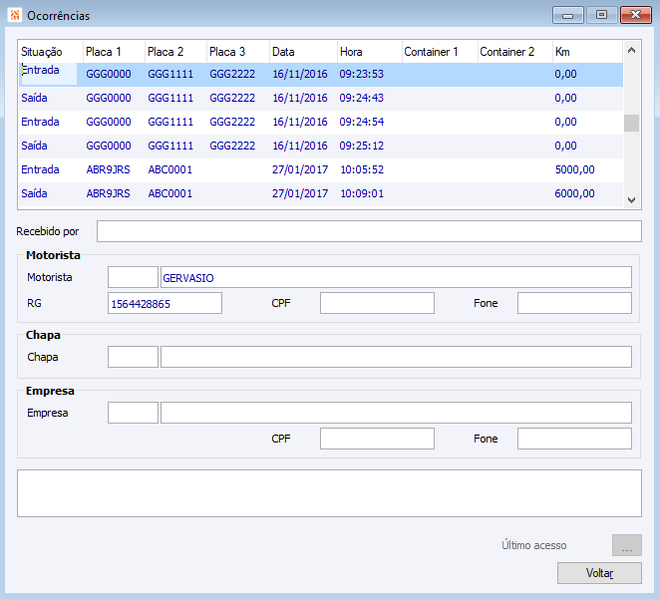
Task: Click scrollbar up arrow in occurrences table
Action: click(x=631, y=51)
